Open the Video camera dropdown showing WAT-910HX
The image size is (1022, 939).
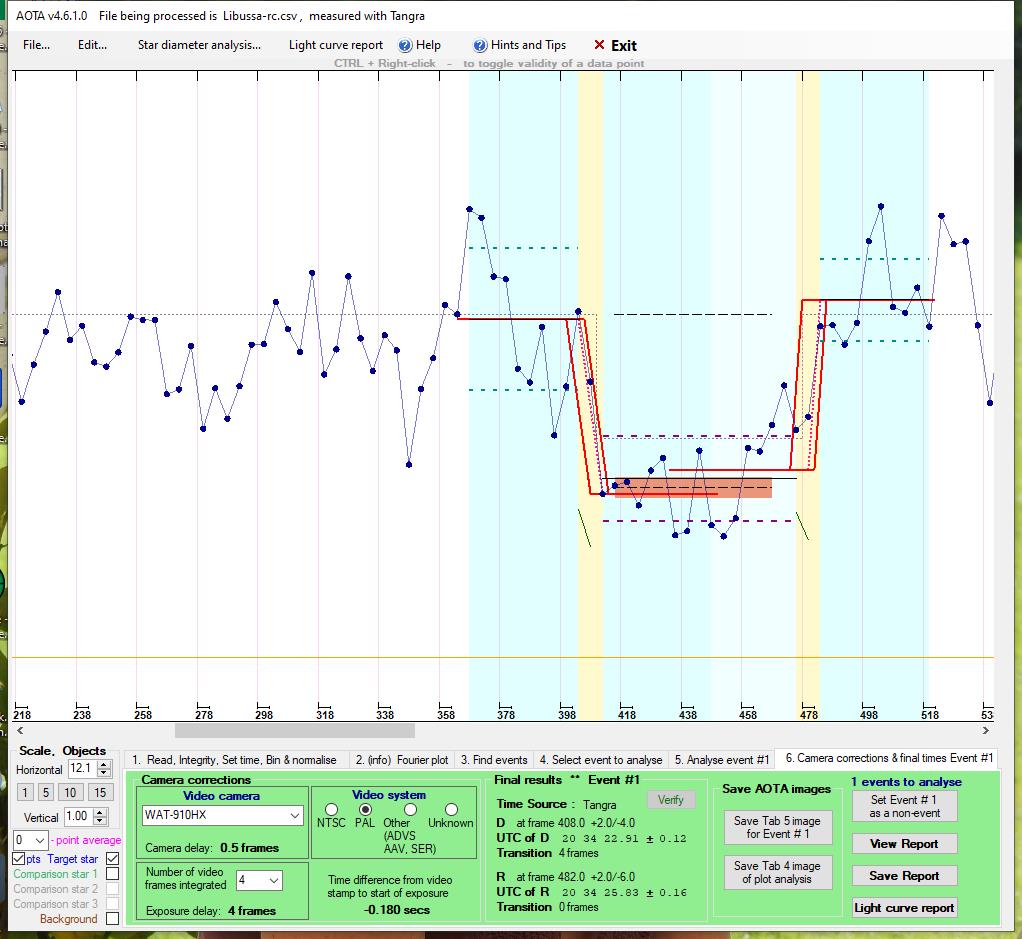point(222,815)
